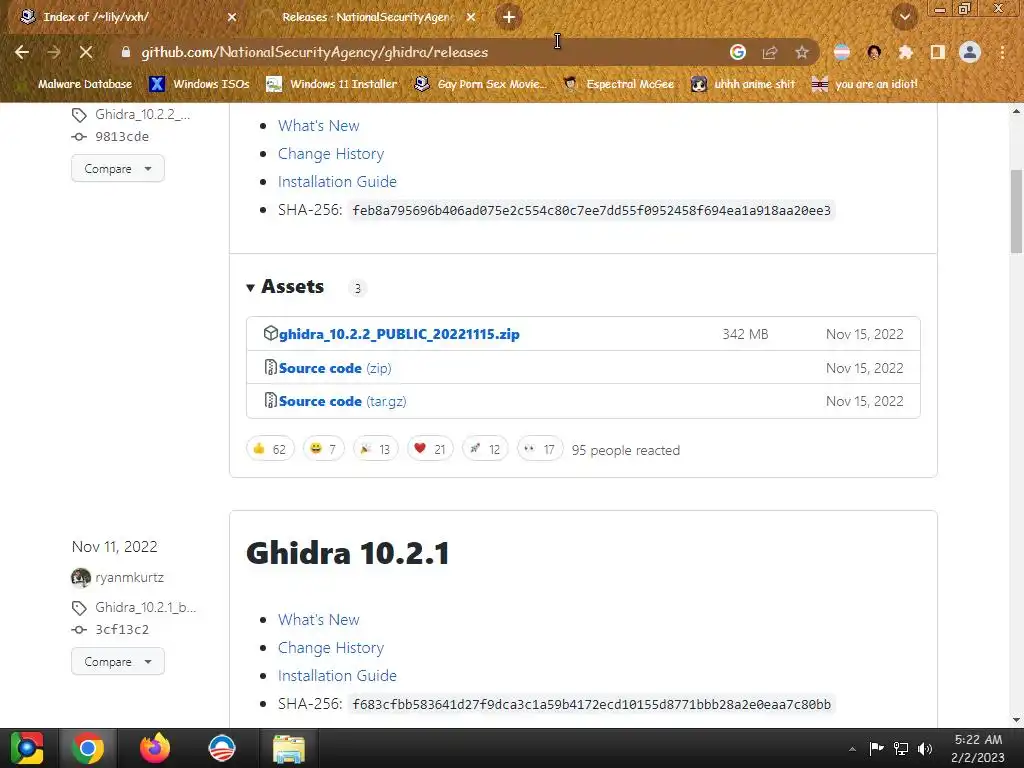Download Source code (zip)
Image resolution: width=1024 pixels, height=768 pixels.
pyautogui.click(x=335, y=368)
